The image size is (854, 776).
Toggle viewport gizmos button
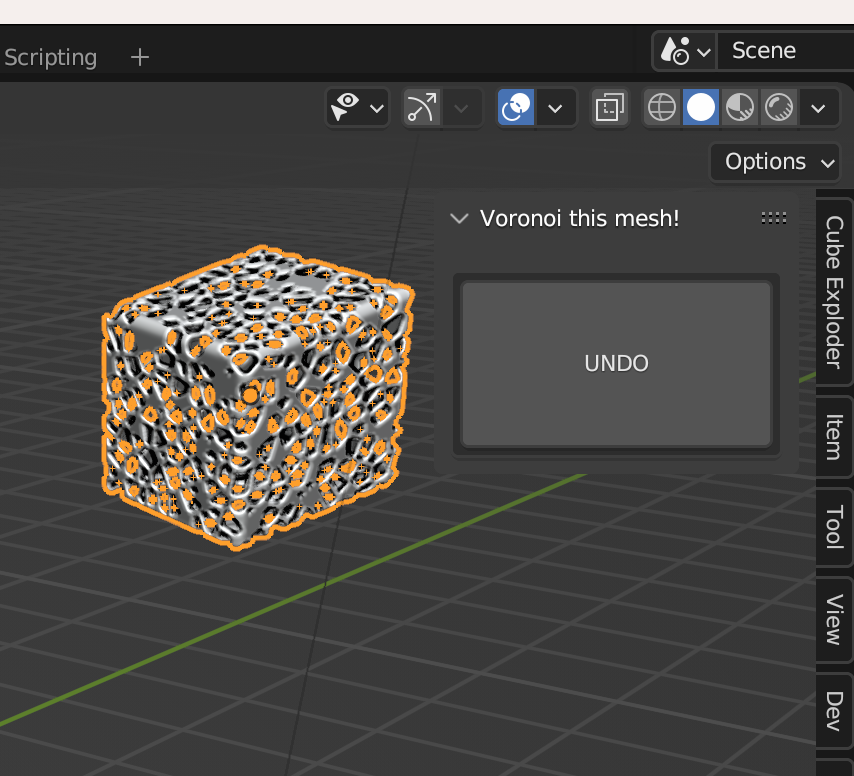point(422,107)
